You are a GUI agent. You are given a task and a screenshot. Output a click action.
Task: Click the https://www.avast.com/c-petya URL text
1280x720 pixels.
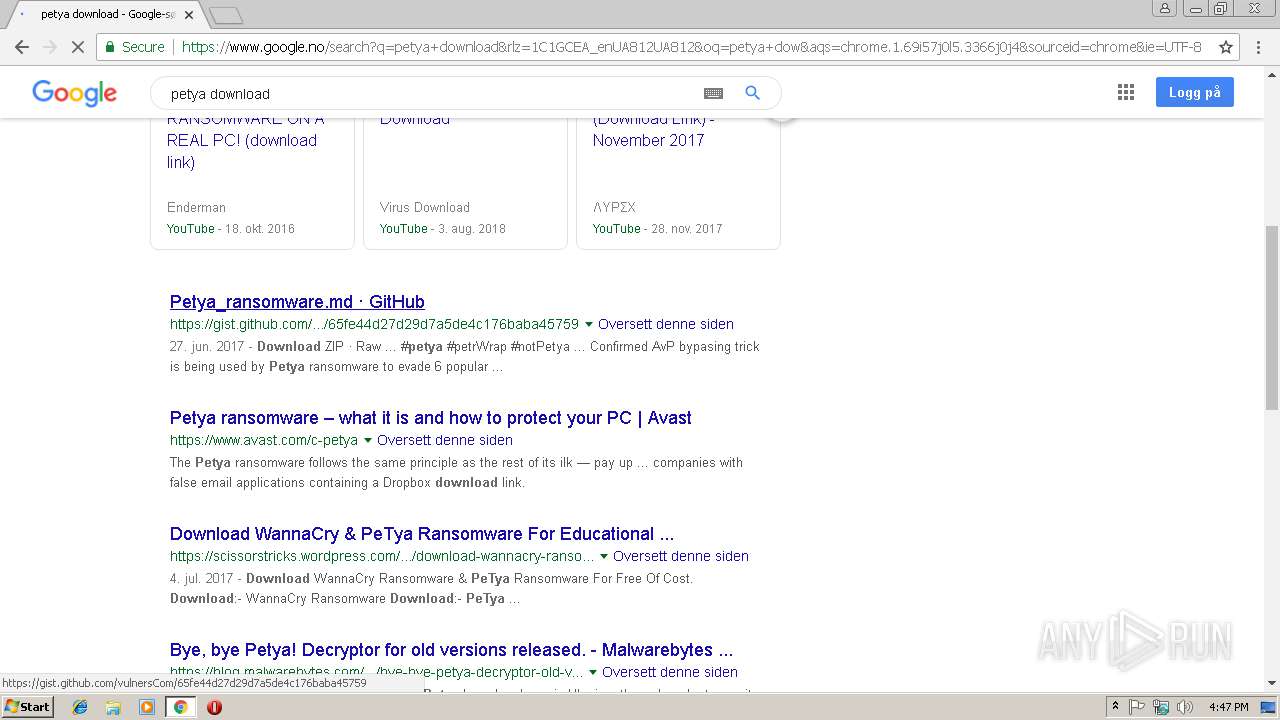click(x=264, y=440)
